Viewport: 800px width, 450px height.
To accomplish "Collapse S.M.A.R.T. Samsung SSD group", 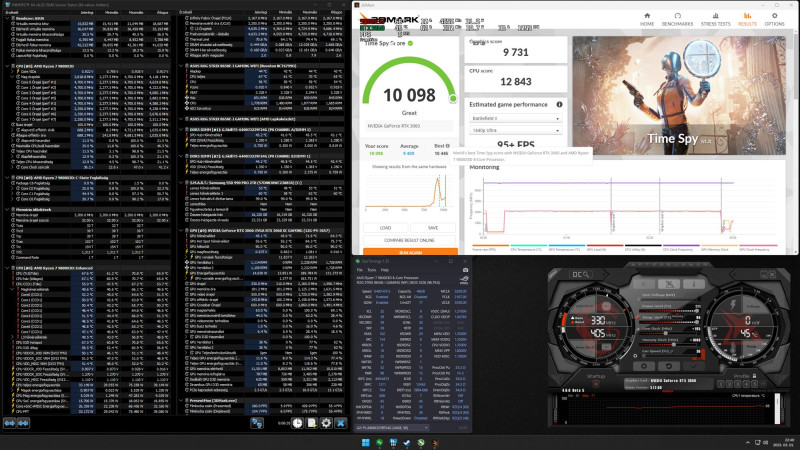I will (182, 182).
